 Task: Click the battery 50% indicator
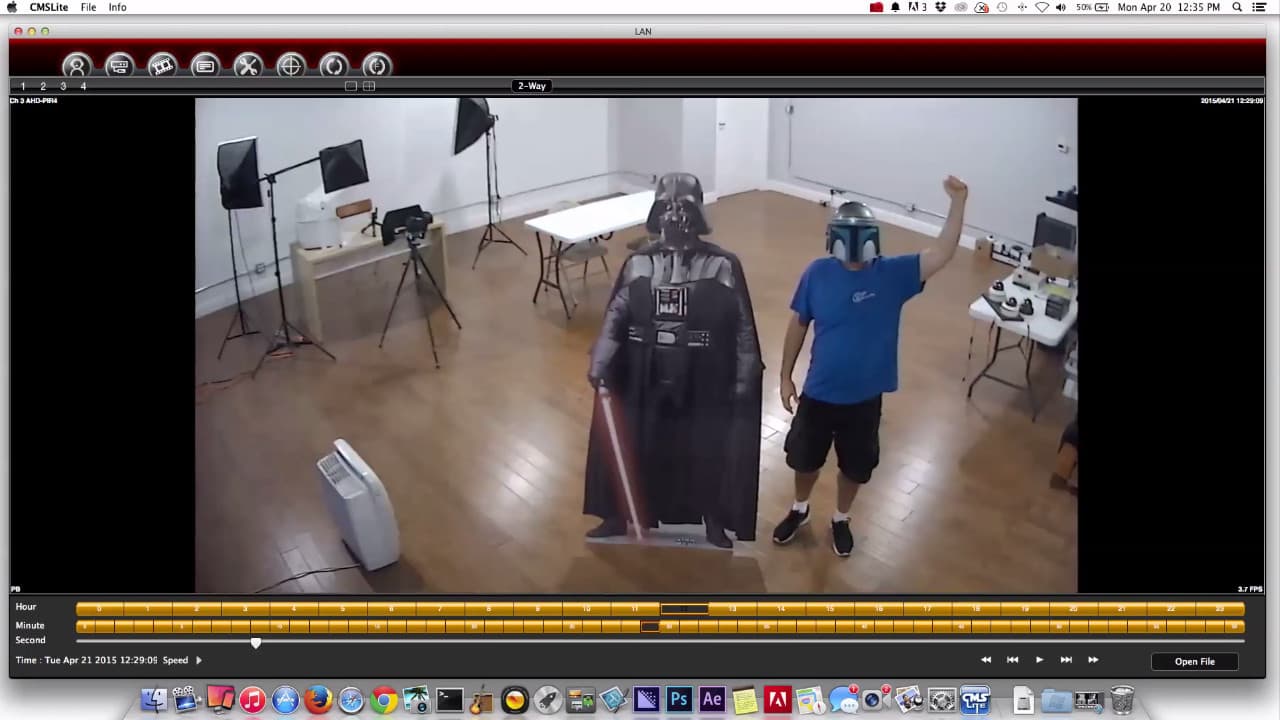pyautogui.click(x=1091, y=7)
